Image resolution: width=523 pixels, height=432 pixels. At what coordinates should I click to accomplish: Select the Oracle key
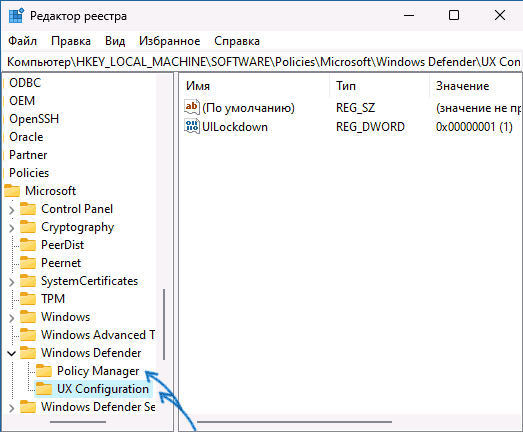(x=26, y=137)
